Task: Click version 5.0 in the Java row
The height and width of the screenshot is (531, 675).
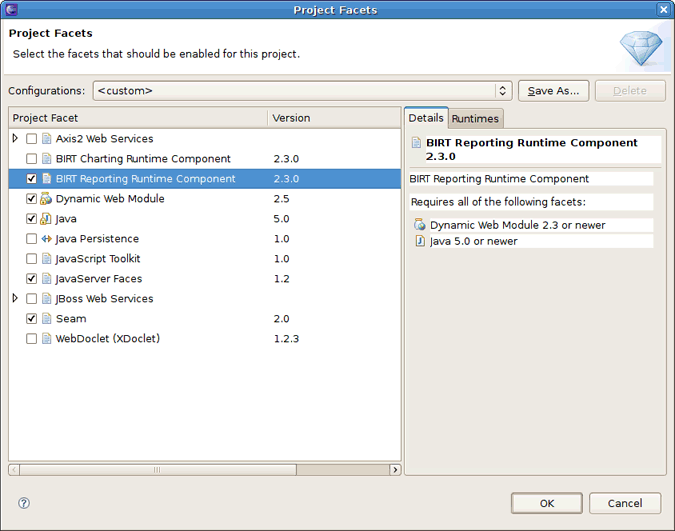Action: [282, 219]
